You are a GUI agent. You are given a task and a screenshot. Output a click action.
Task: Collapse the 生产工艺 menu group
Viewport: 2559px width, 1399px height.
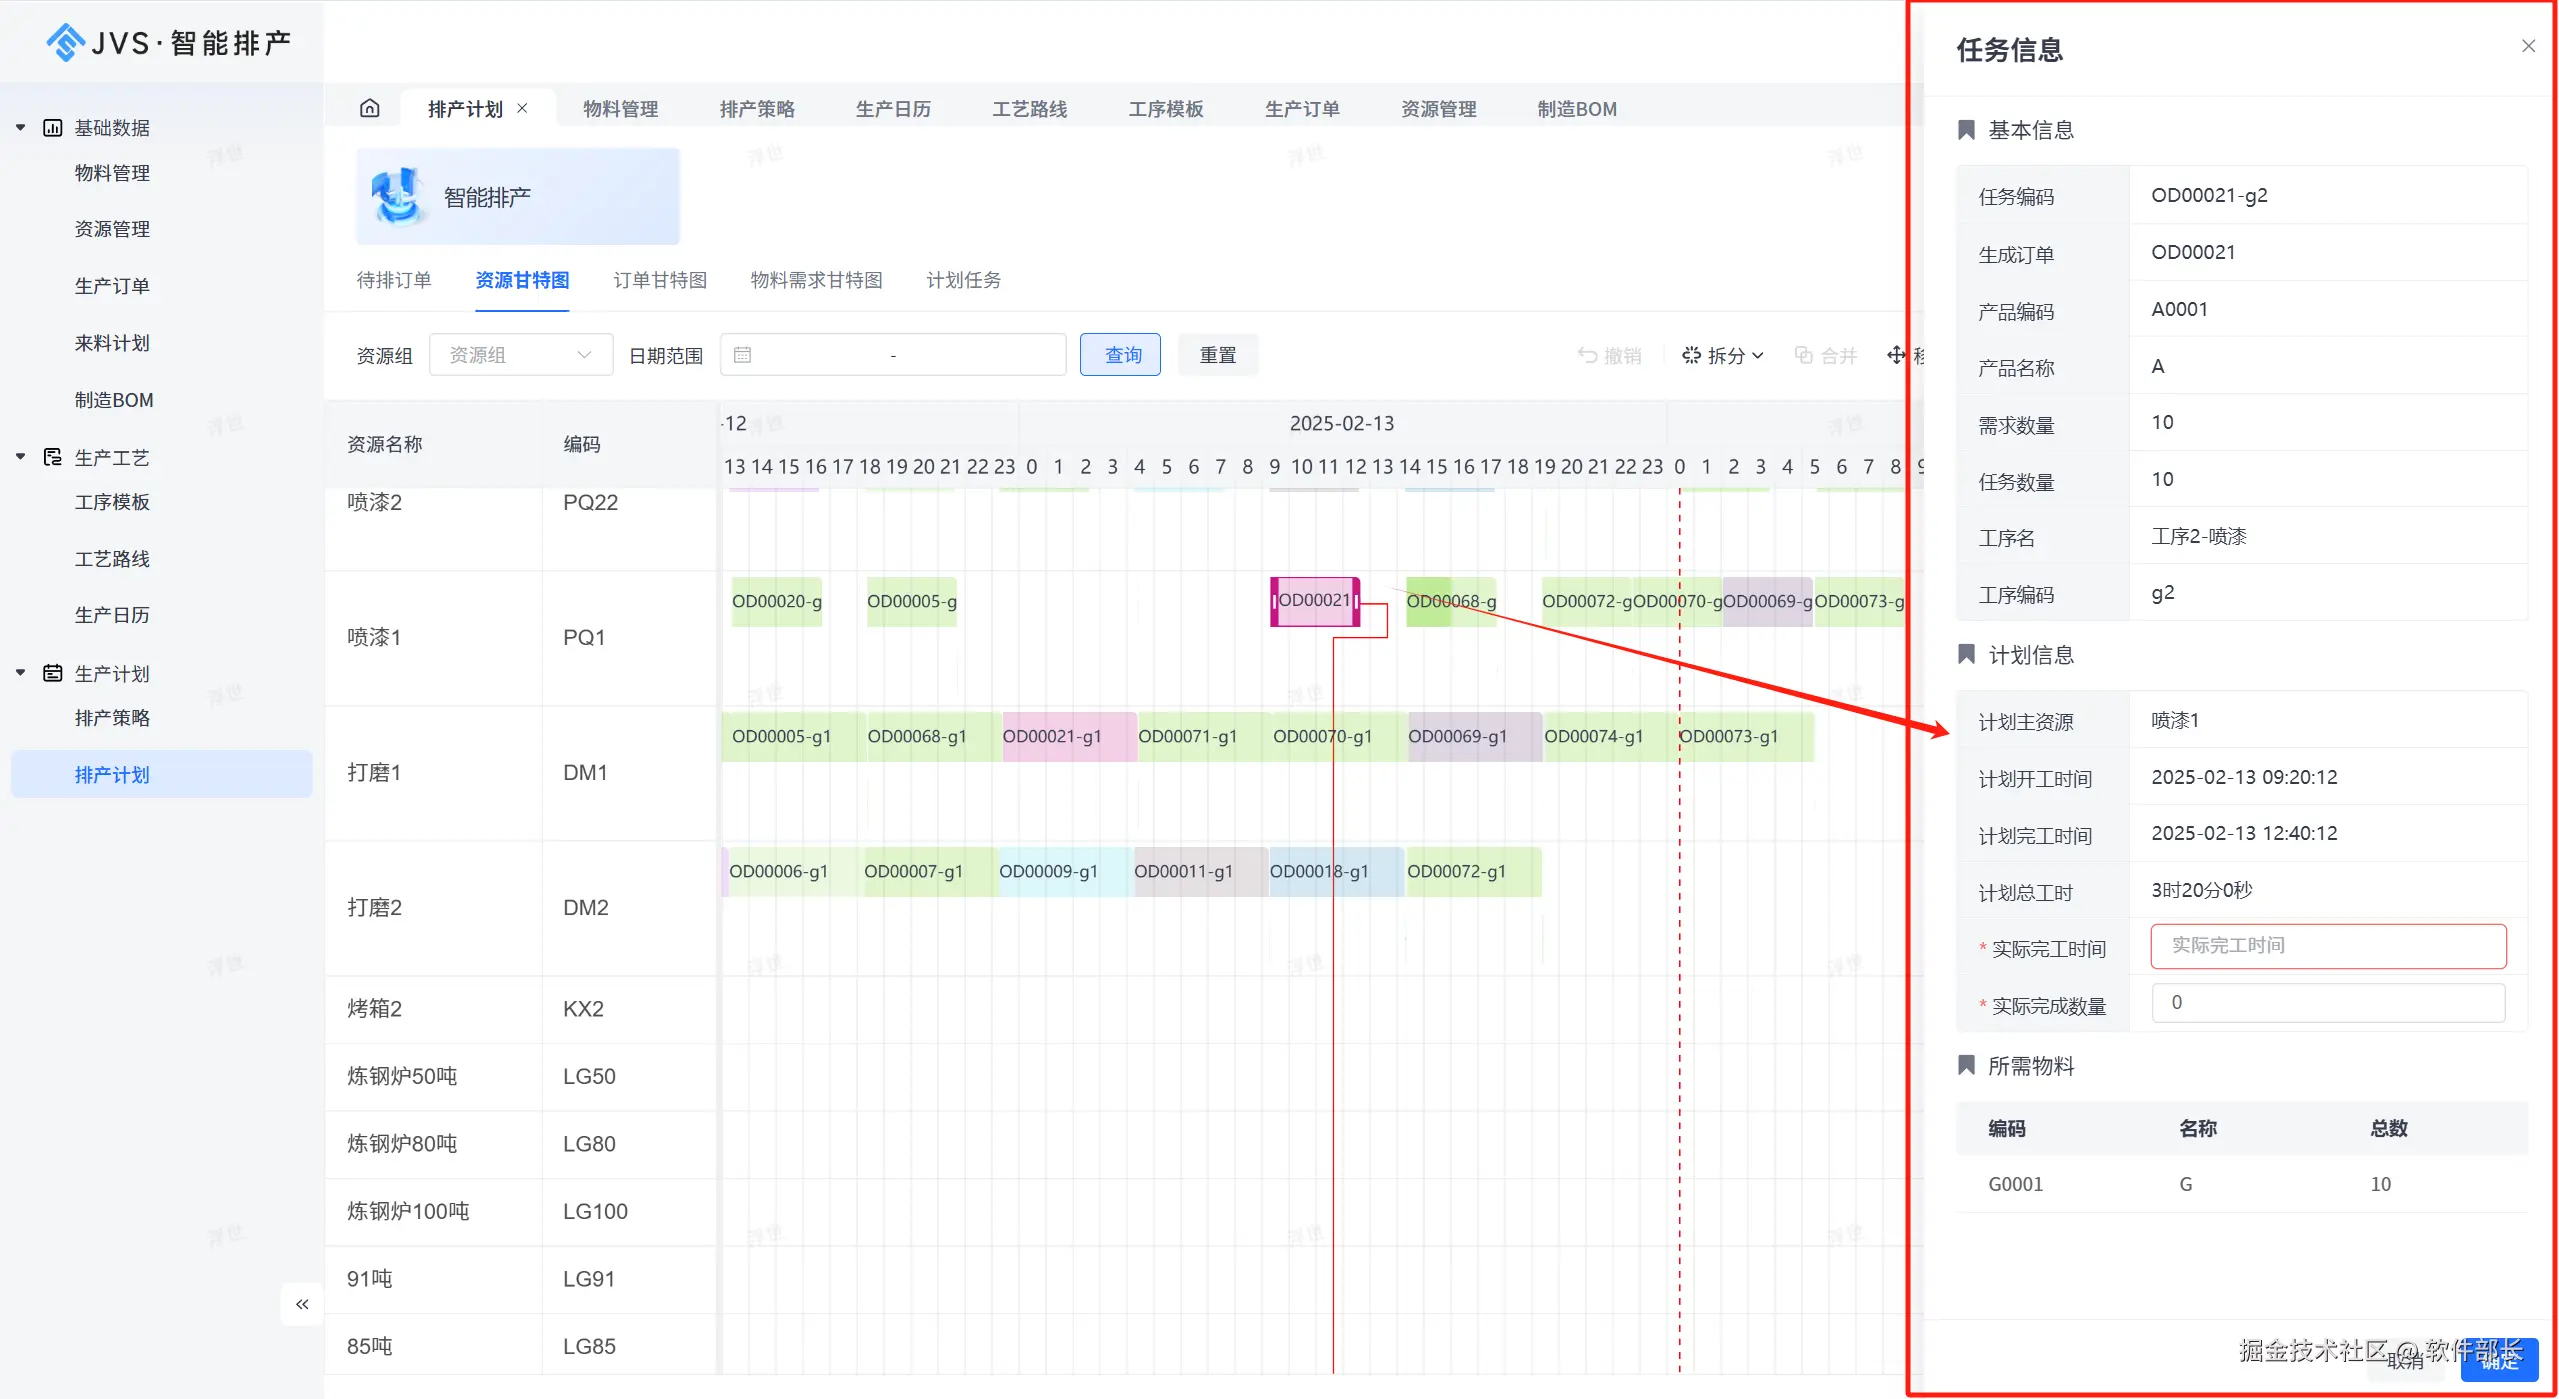pyautogui.click(x=20, y=457)
